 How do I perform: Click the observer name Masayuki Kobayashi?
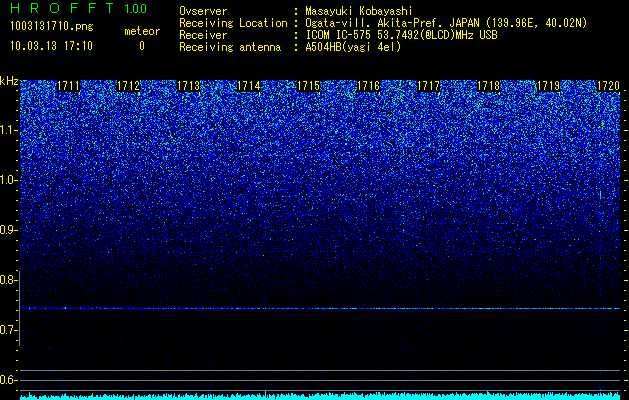point(359,11)
